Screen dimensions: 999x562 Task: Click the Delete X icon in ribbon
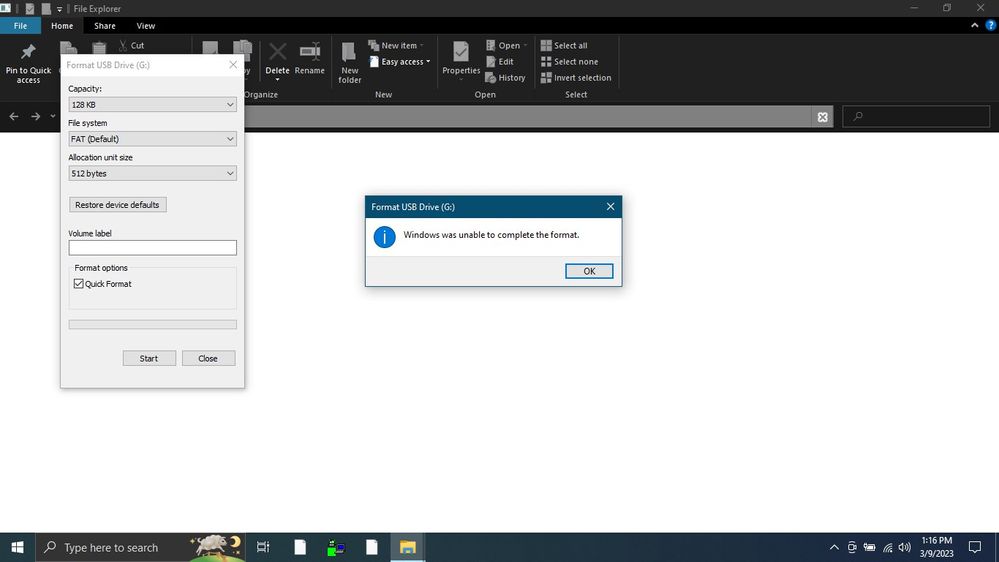tap(277, 52)
